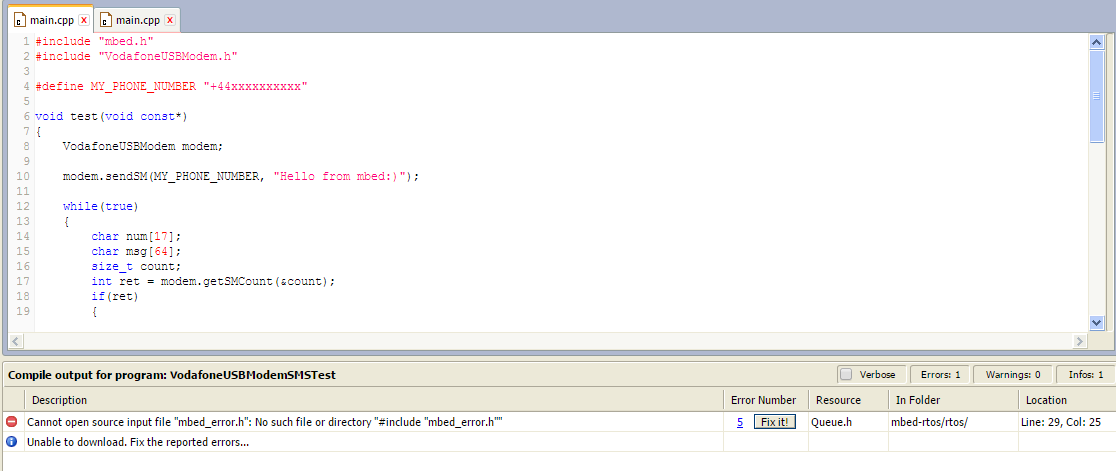This screenshot has width=1116, height=471.
Task: Click the 'if(ret)' code line
Action: pos(115,296)
